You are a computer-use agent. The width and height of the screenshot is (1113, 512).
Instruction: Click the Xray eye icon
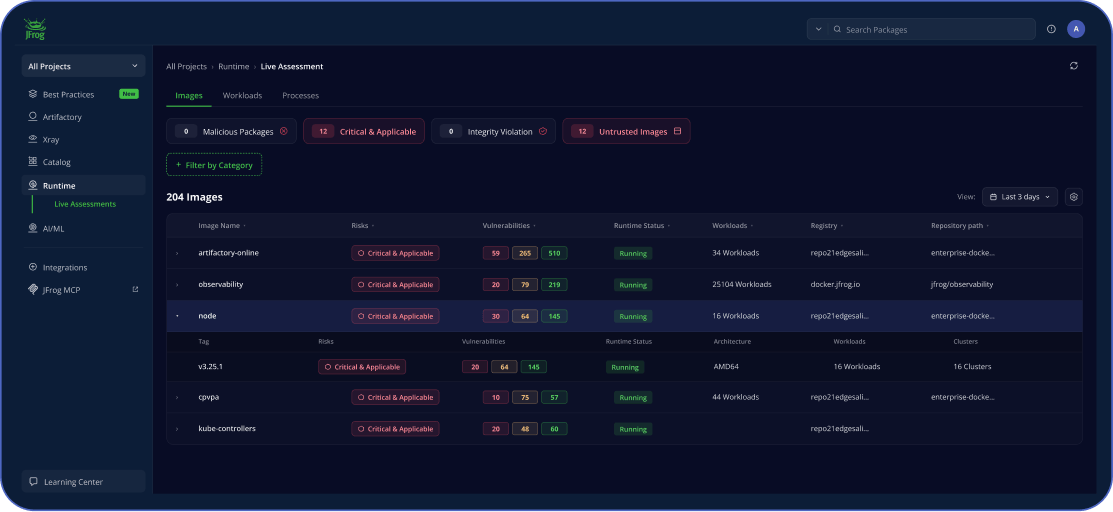point(33,139)
